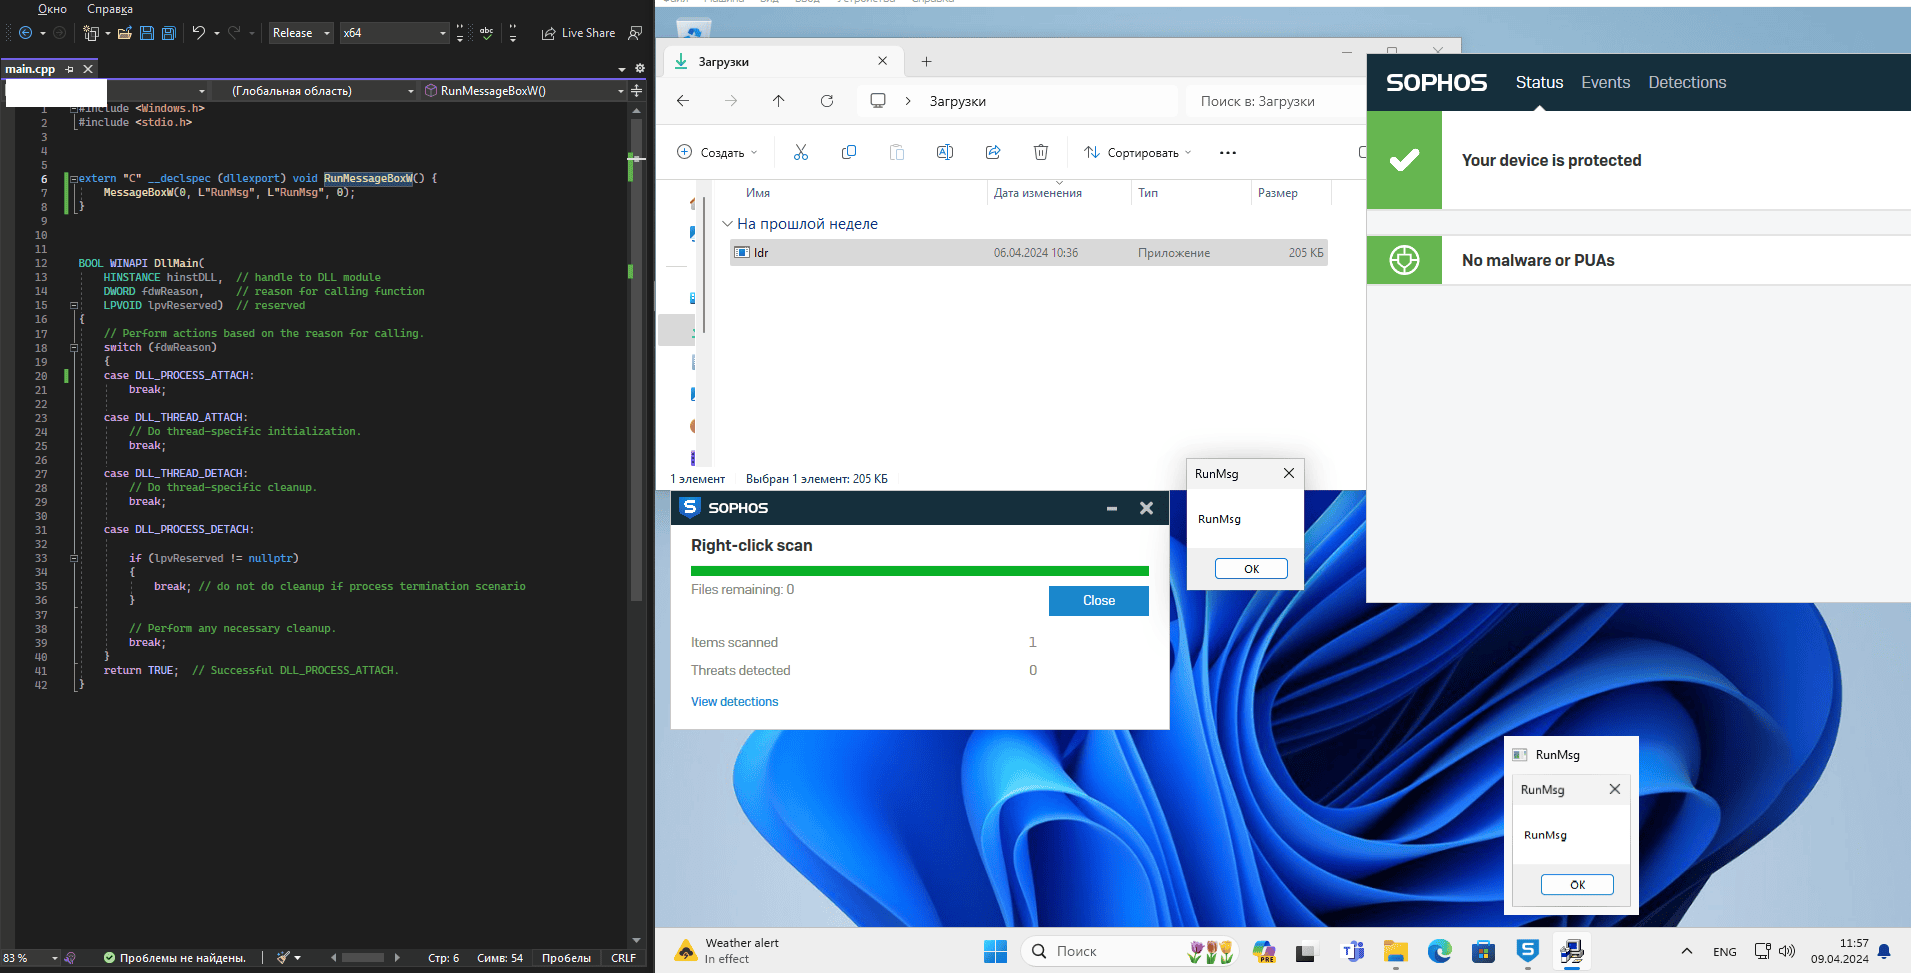Image resolution: width=1911 pixels, height=973 pixels.
Task: Open the three-dot more options in Explorer
Action: (1228, 153)
